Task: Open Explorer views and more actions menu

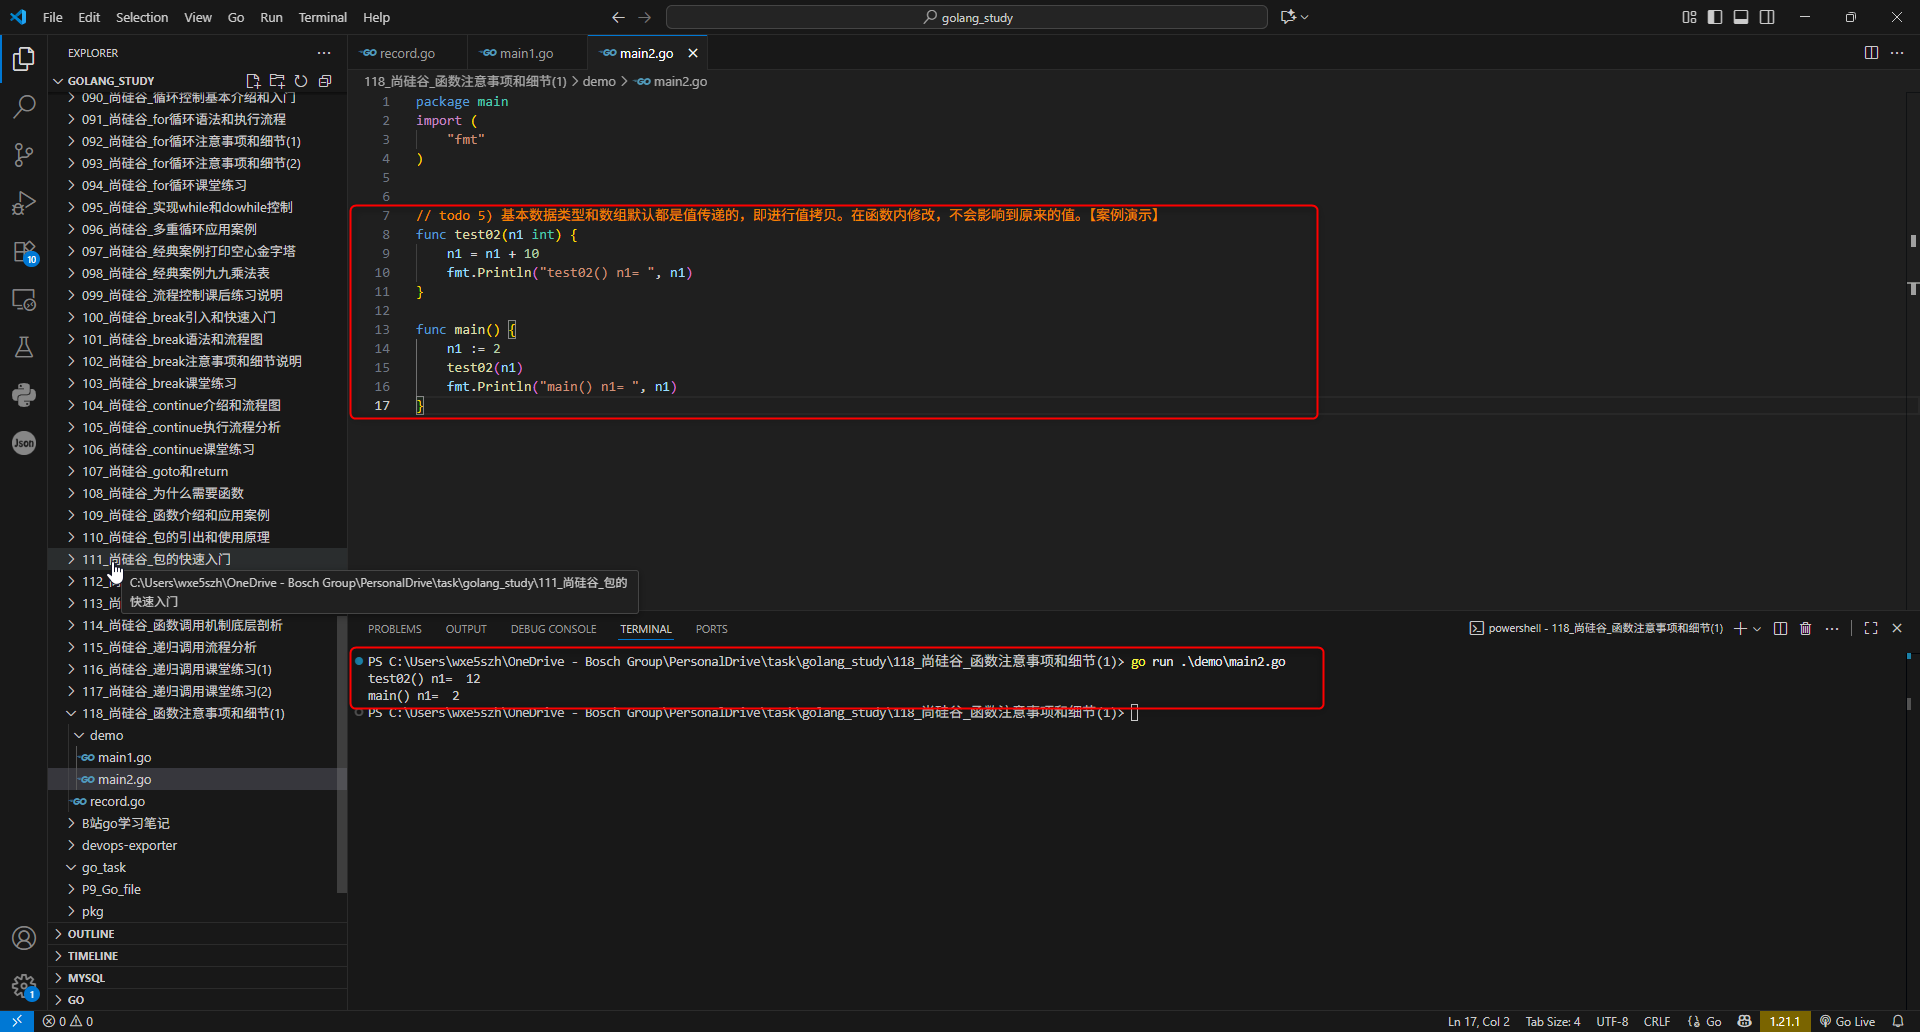Action: [324, 53]
